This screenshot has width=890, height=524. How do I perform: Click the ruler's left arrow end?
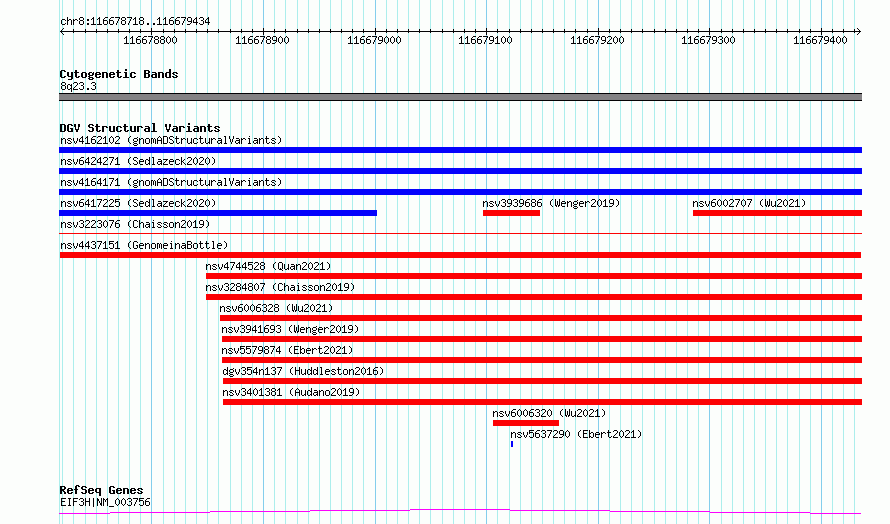pos(62,32)
